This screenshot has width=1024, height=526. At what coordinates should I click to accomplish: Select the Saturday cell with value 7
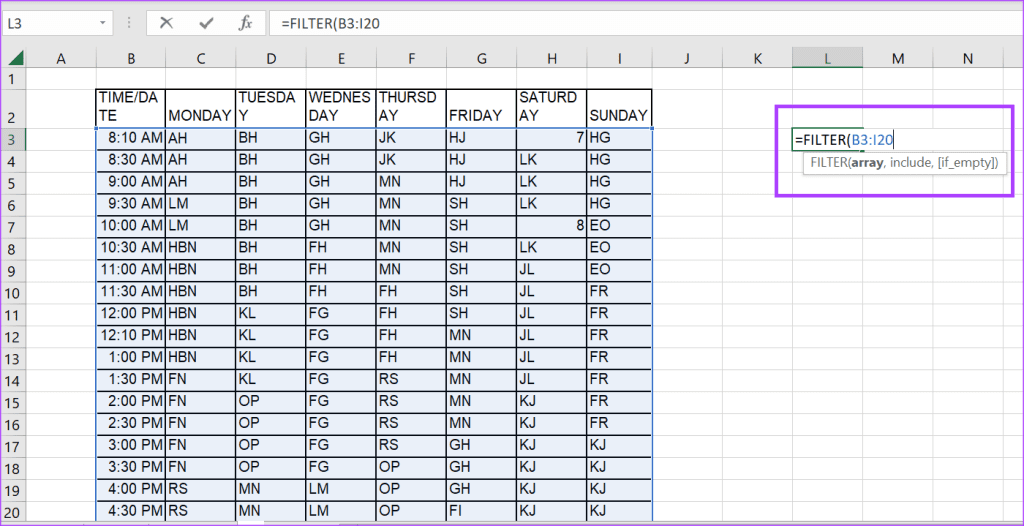point(551,137)
